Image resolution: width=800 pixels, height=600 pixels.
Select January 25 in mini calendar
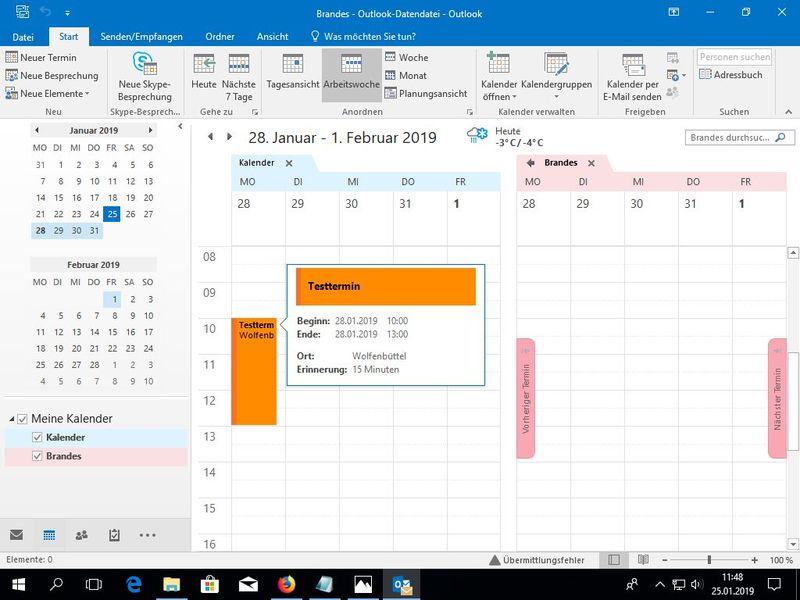click(112, 214)
